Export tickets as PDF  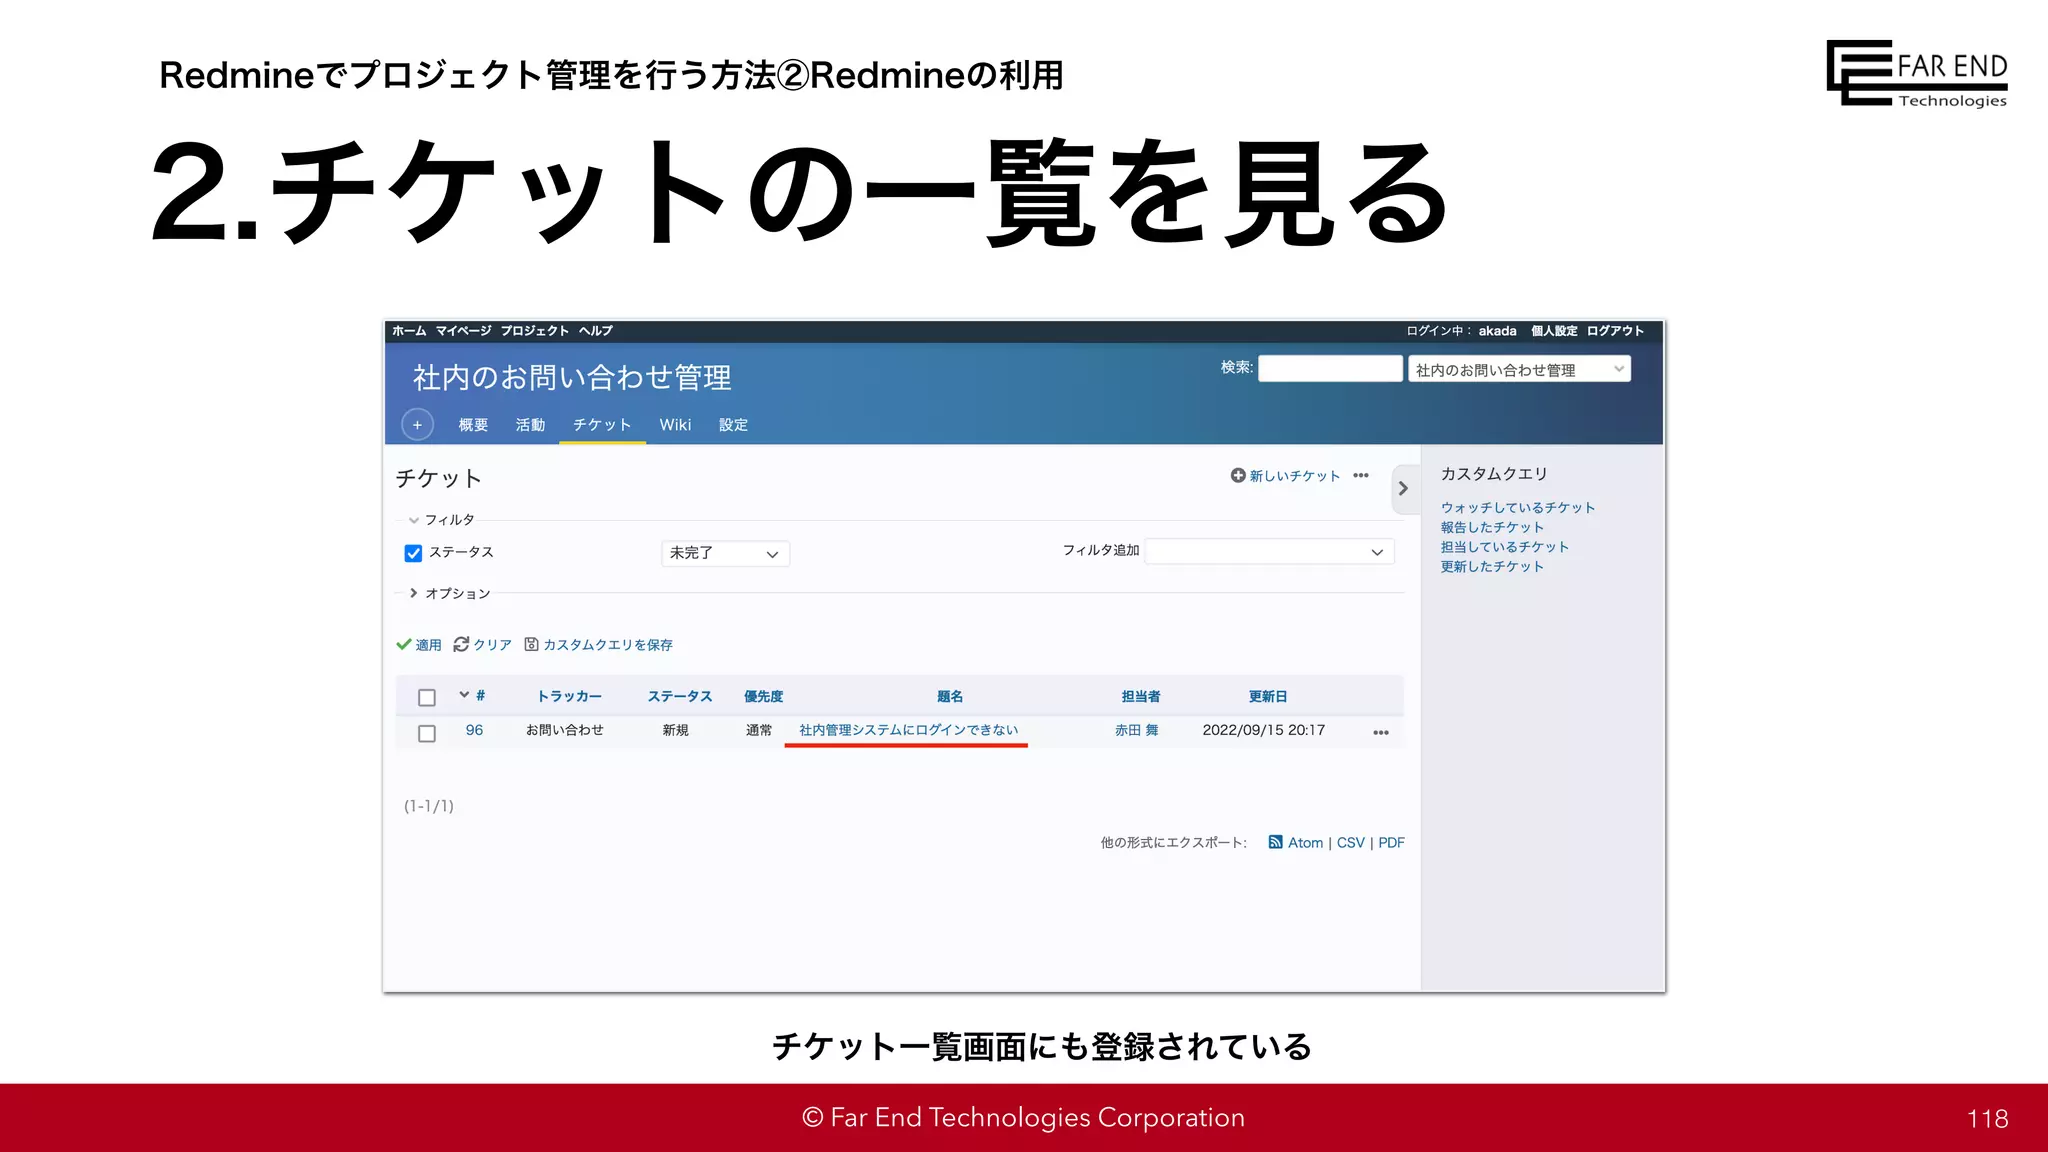pos(1391,843)
